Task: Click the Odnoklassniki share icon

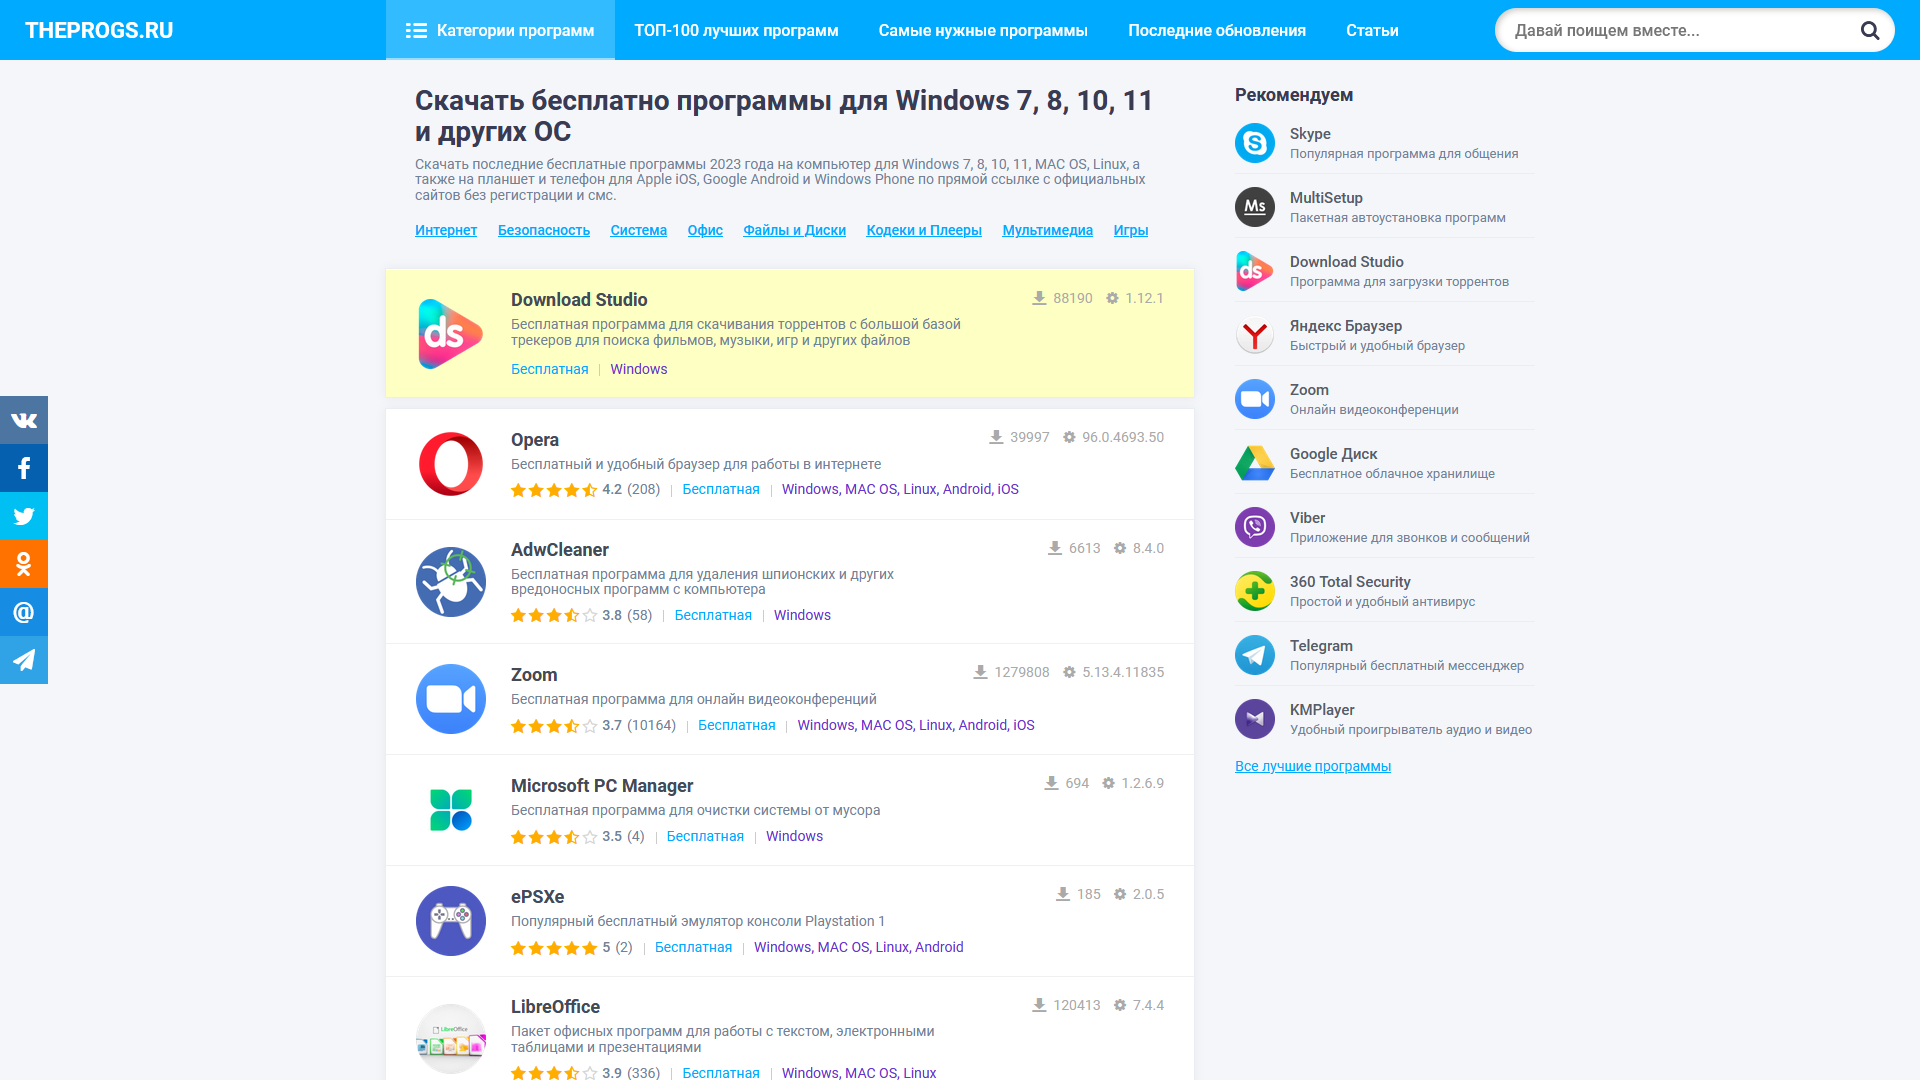Action: (24, 564)
